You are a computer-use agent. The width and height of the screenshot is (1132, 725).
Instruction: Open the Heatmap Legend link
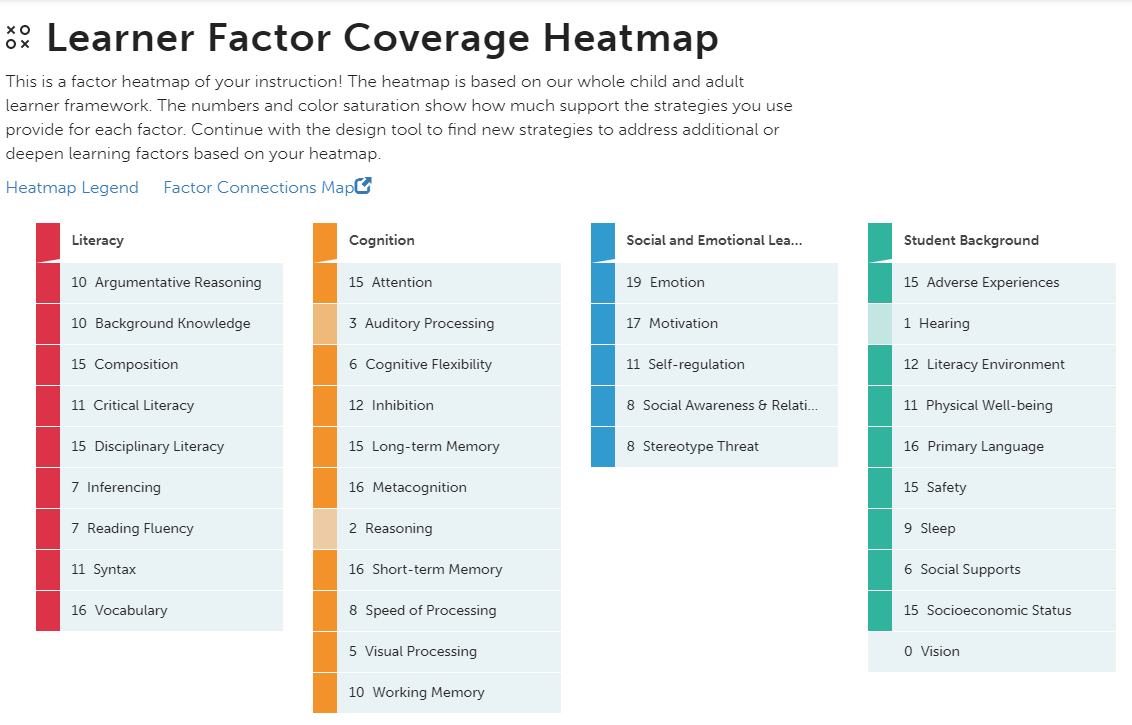coord(72,188)
